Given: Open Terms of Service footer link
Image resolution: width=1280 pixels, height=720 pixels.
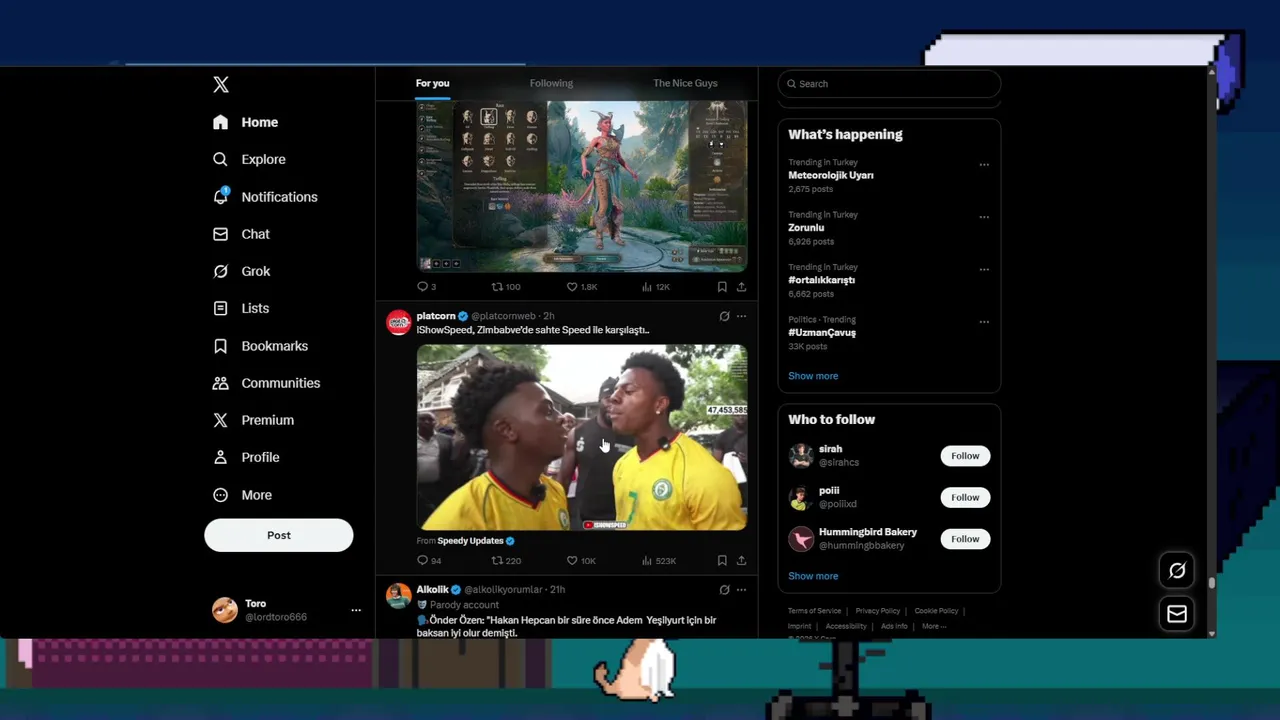Looking at the screenshot, I should point(814,611).
